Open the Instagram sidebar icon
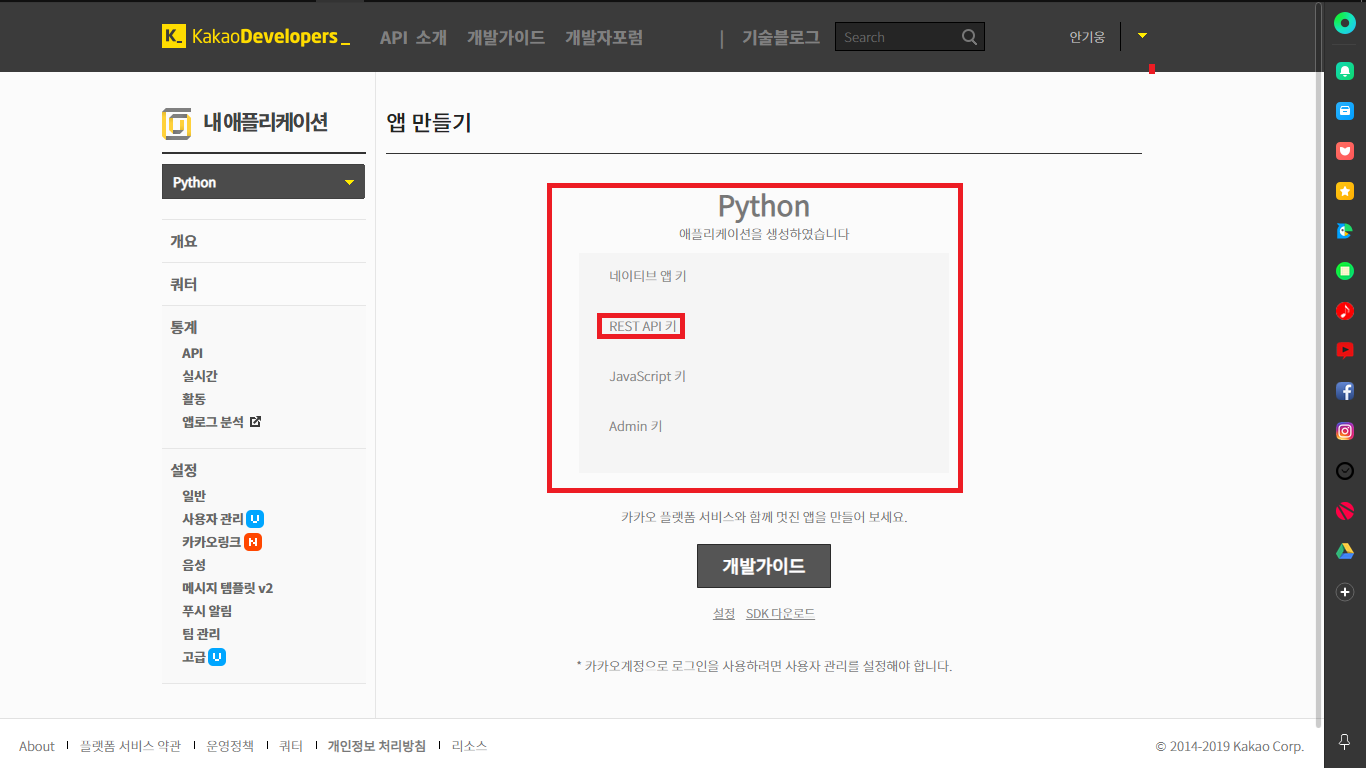Screen dimensions: 1366x768 point(1345,431)
